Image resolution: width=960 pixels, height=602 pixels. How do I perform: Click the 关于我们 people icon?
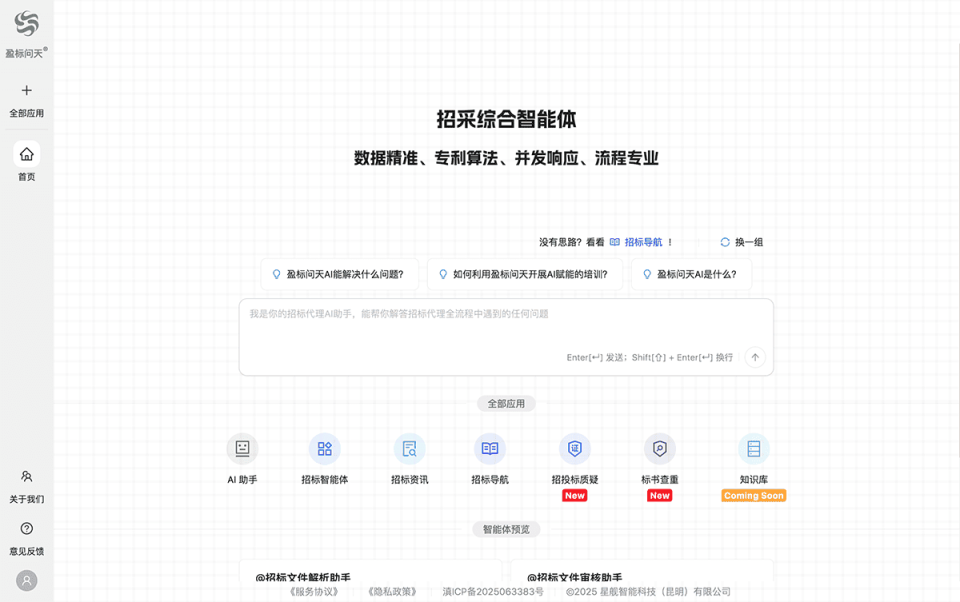pyautogui.click(x=26, y=477)
